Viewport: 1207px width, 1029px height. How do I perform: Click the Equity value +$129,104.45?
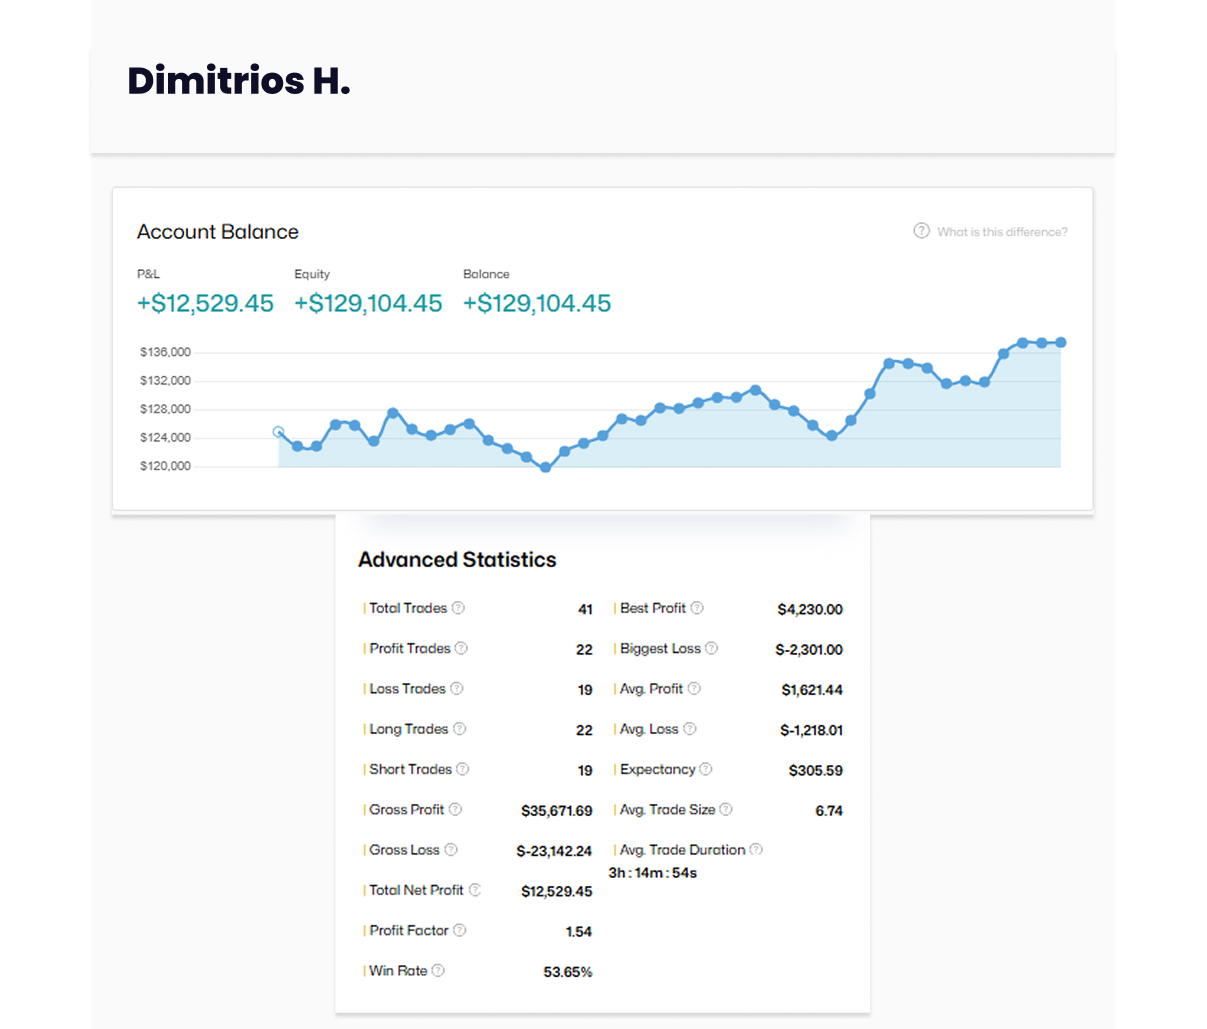(x=368, y=303)
